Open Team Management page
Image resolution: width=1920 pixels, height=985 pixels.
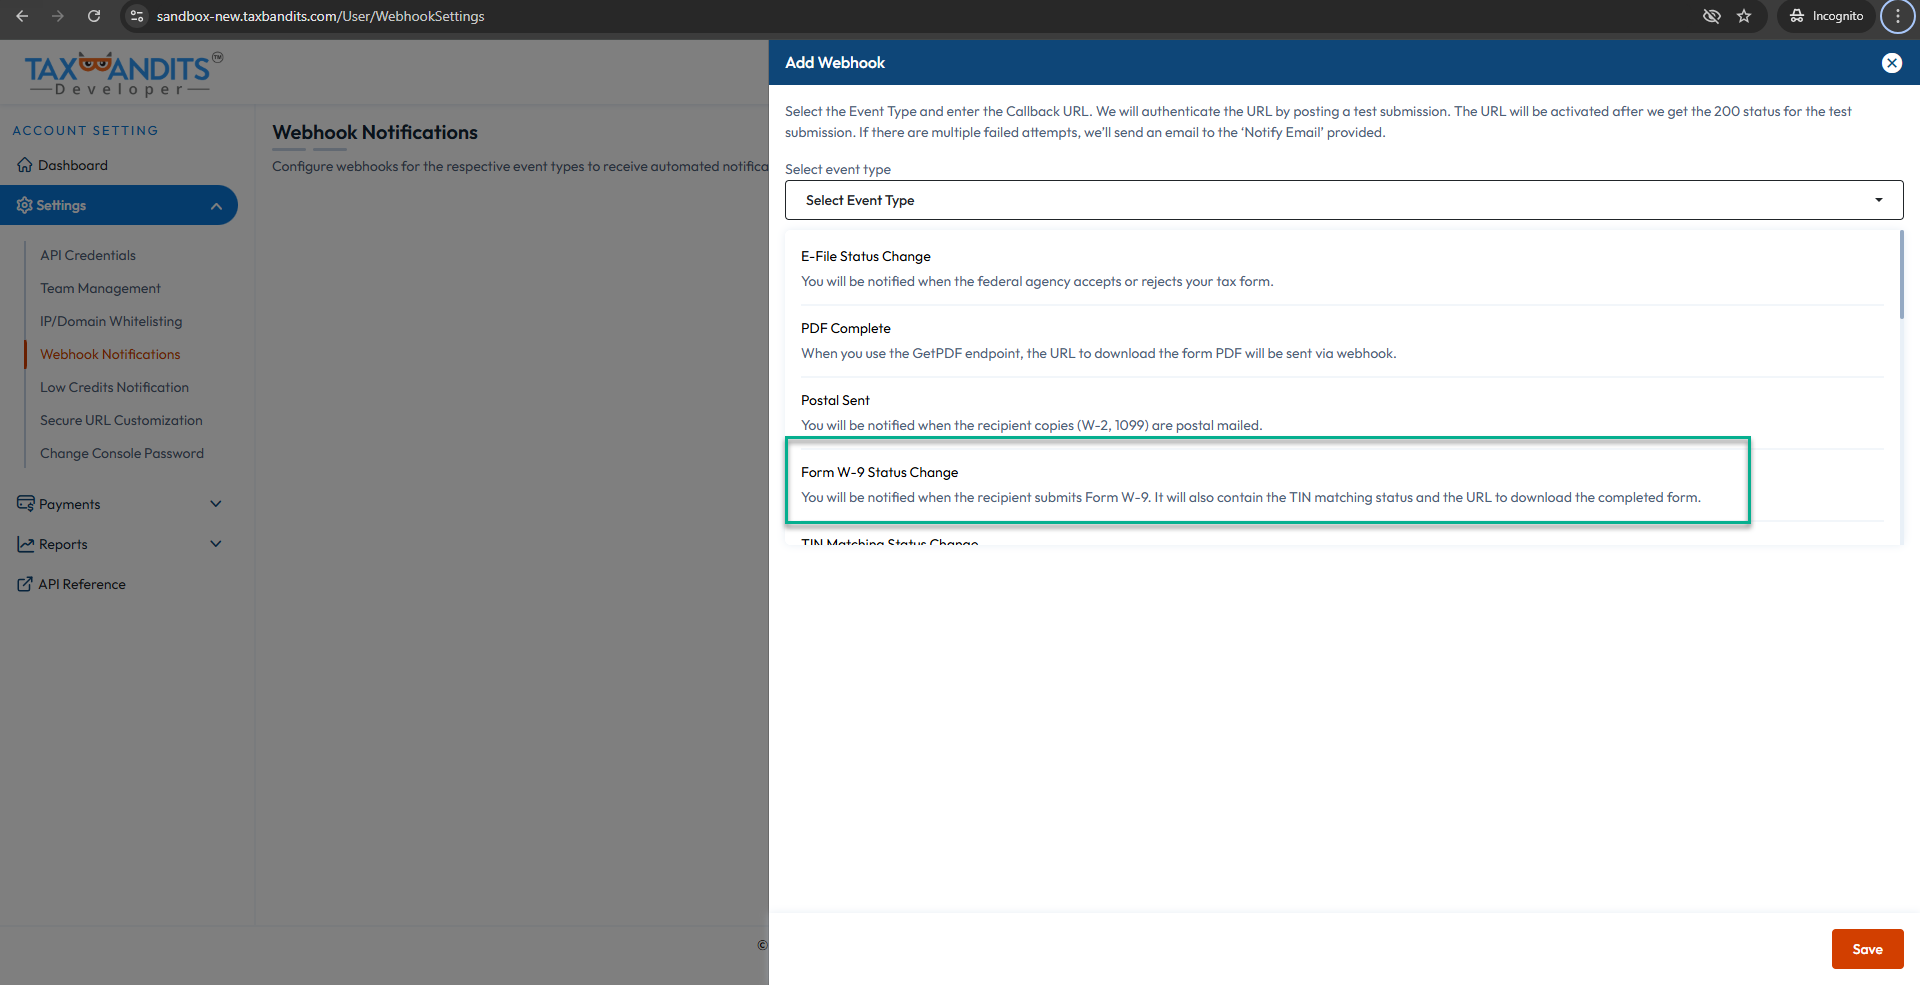100,288
